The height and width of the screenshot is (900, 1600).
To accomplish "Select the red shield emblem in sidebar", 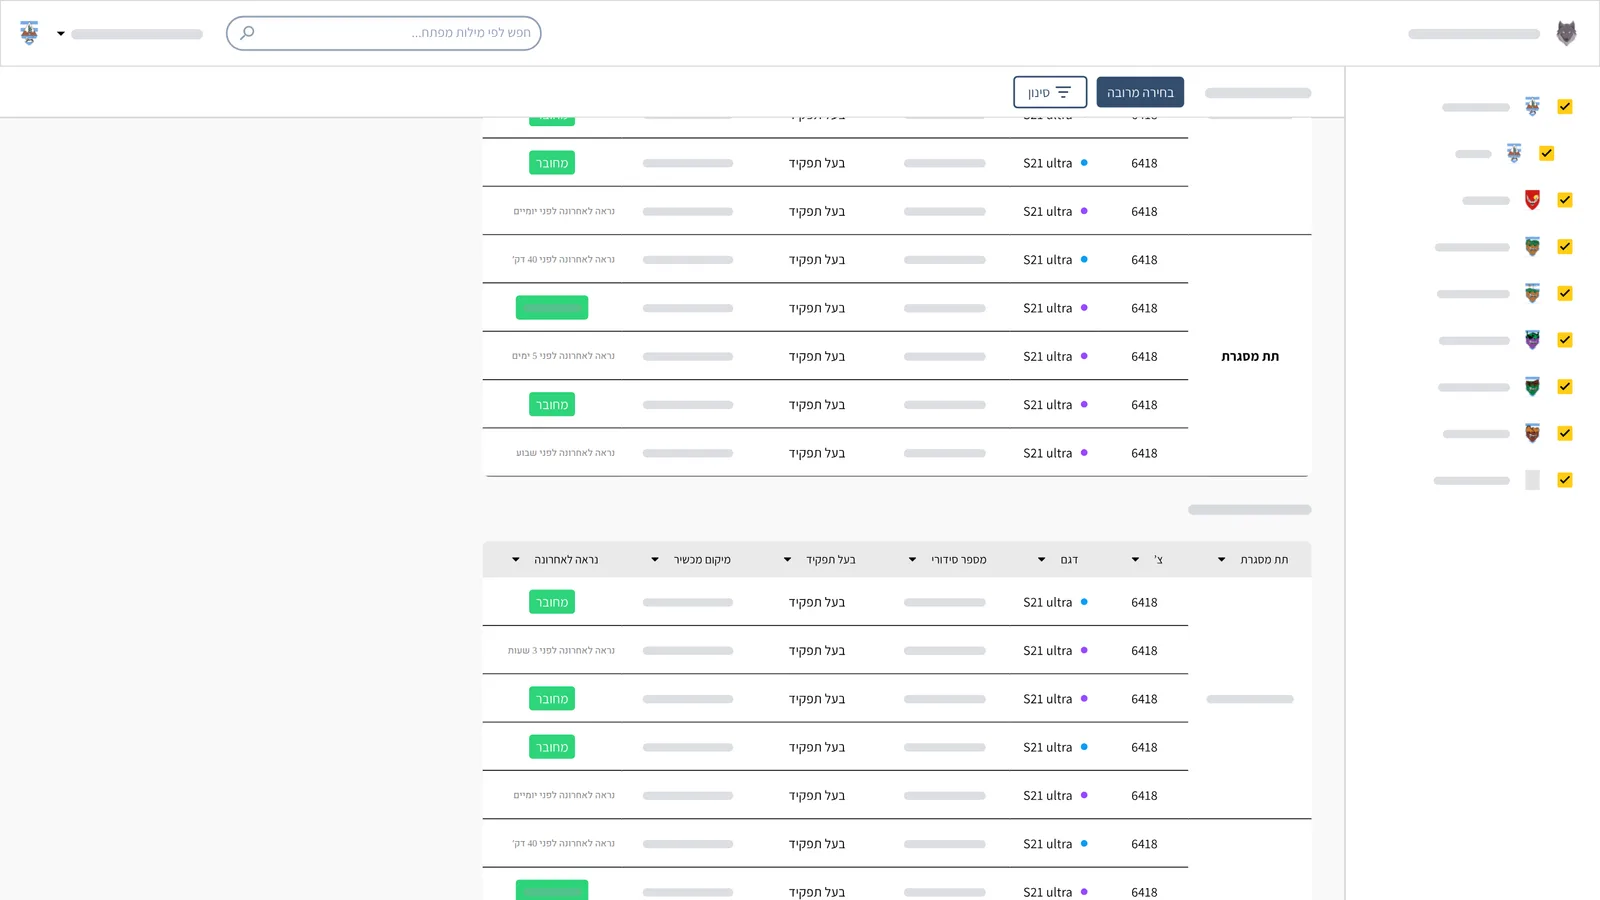I will coord(1532,200).
